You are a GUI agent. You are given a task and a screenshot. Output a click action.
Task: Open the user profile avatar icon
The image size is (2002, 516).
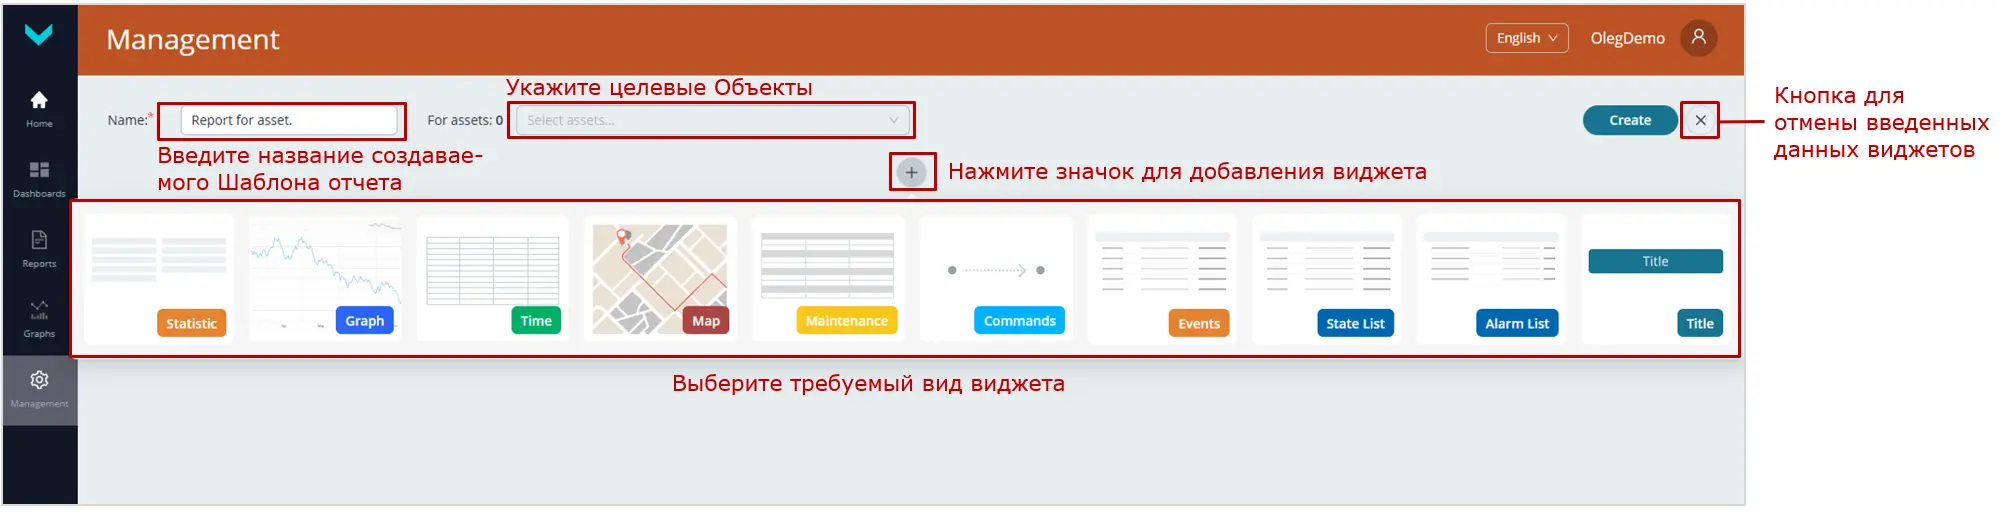point(1698,38)
